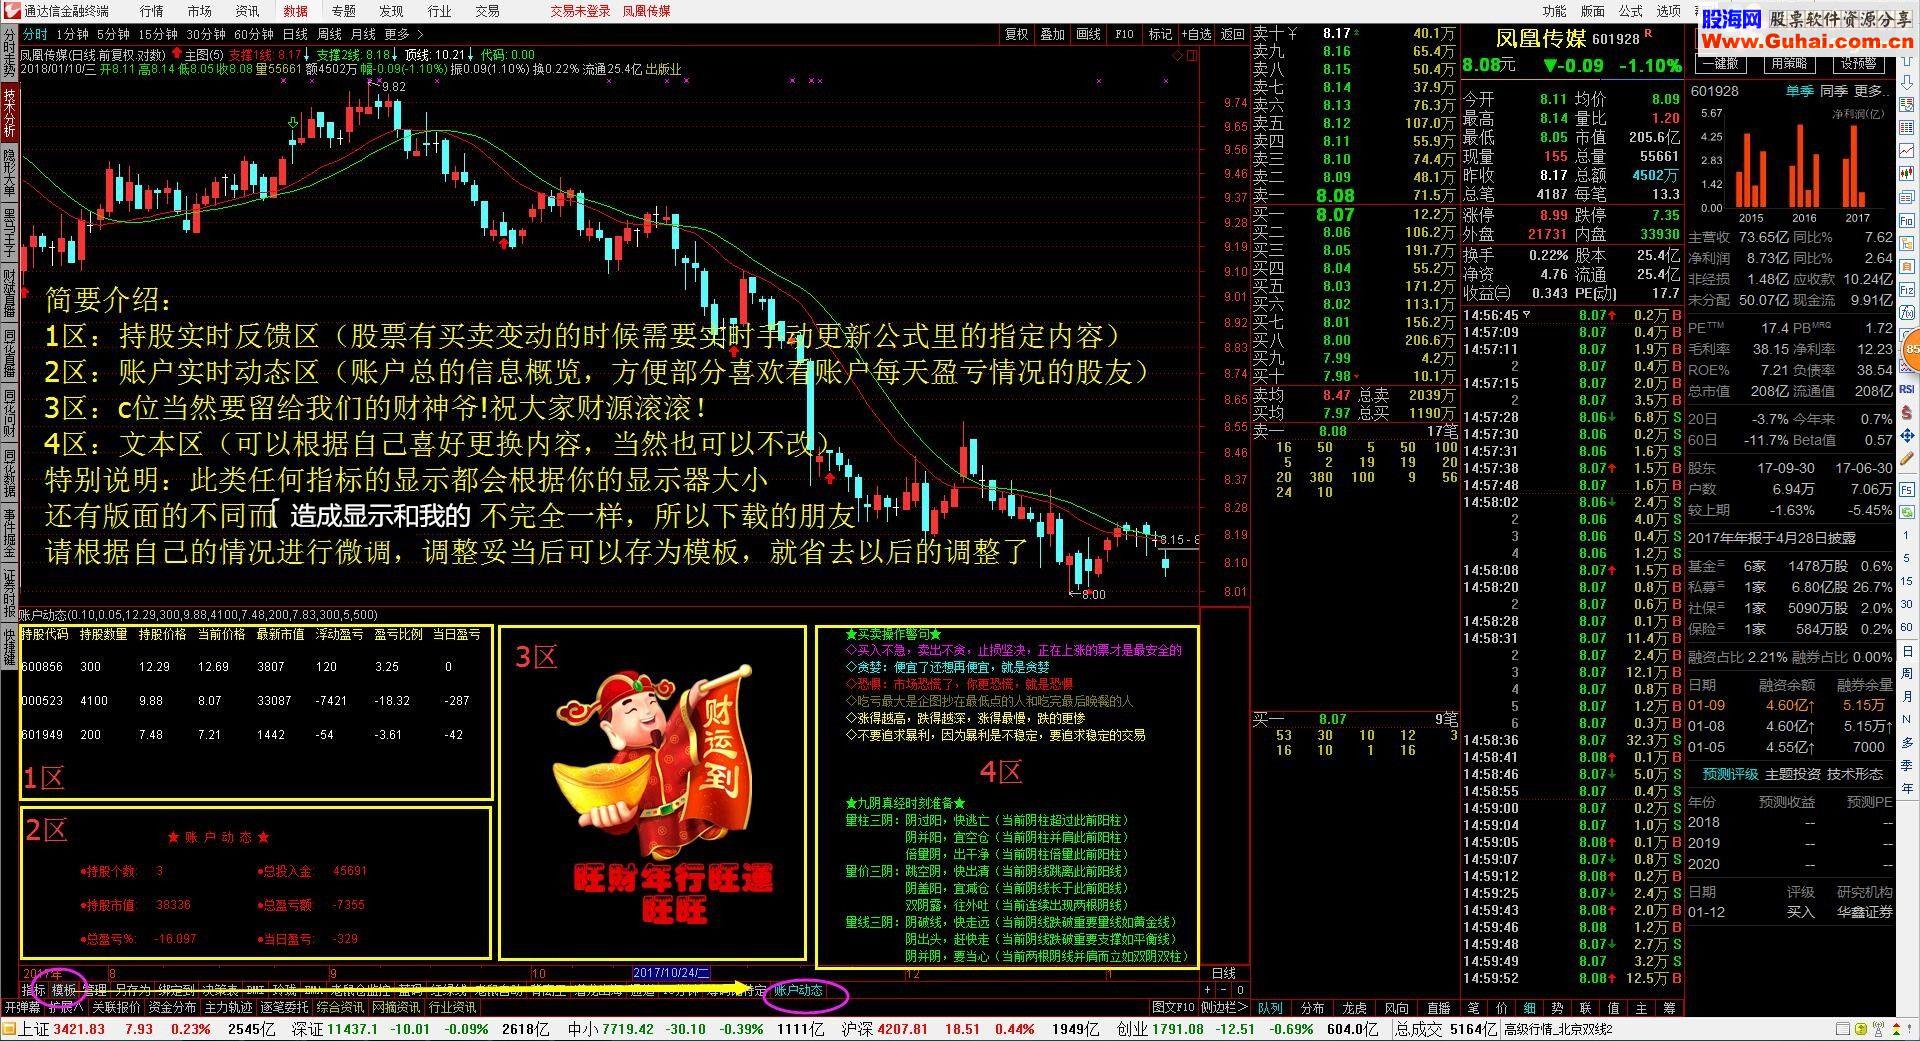Click the 凤凰传媒 link in title bar
Image resolution: width=1920 pixels, height=1041 pixels.
point(647,11)
